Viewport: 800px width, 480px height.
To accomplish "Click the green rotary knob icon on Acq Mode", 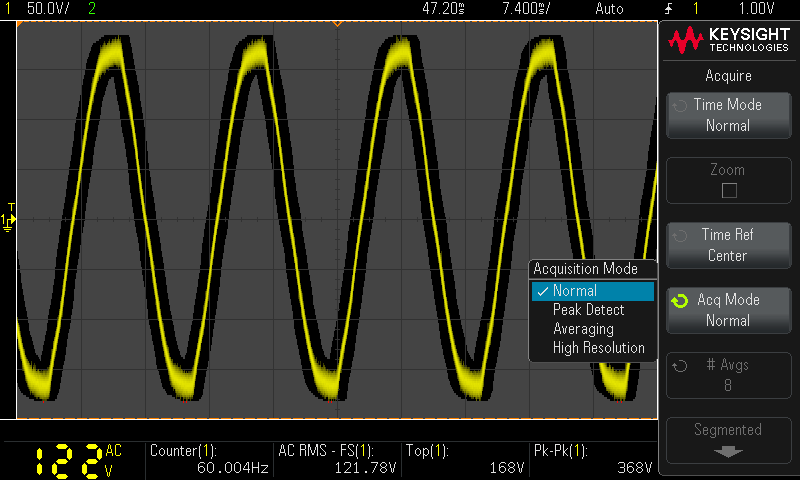I will point(680,301).
